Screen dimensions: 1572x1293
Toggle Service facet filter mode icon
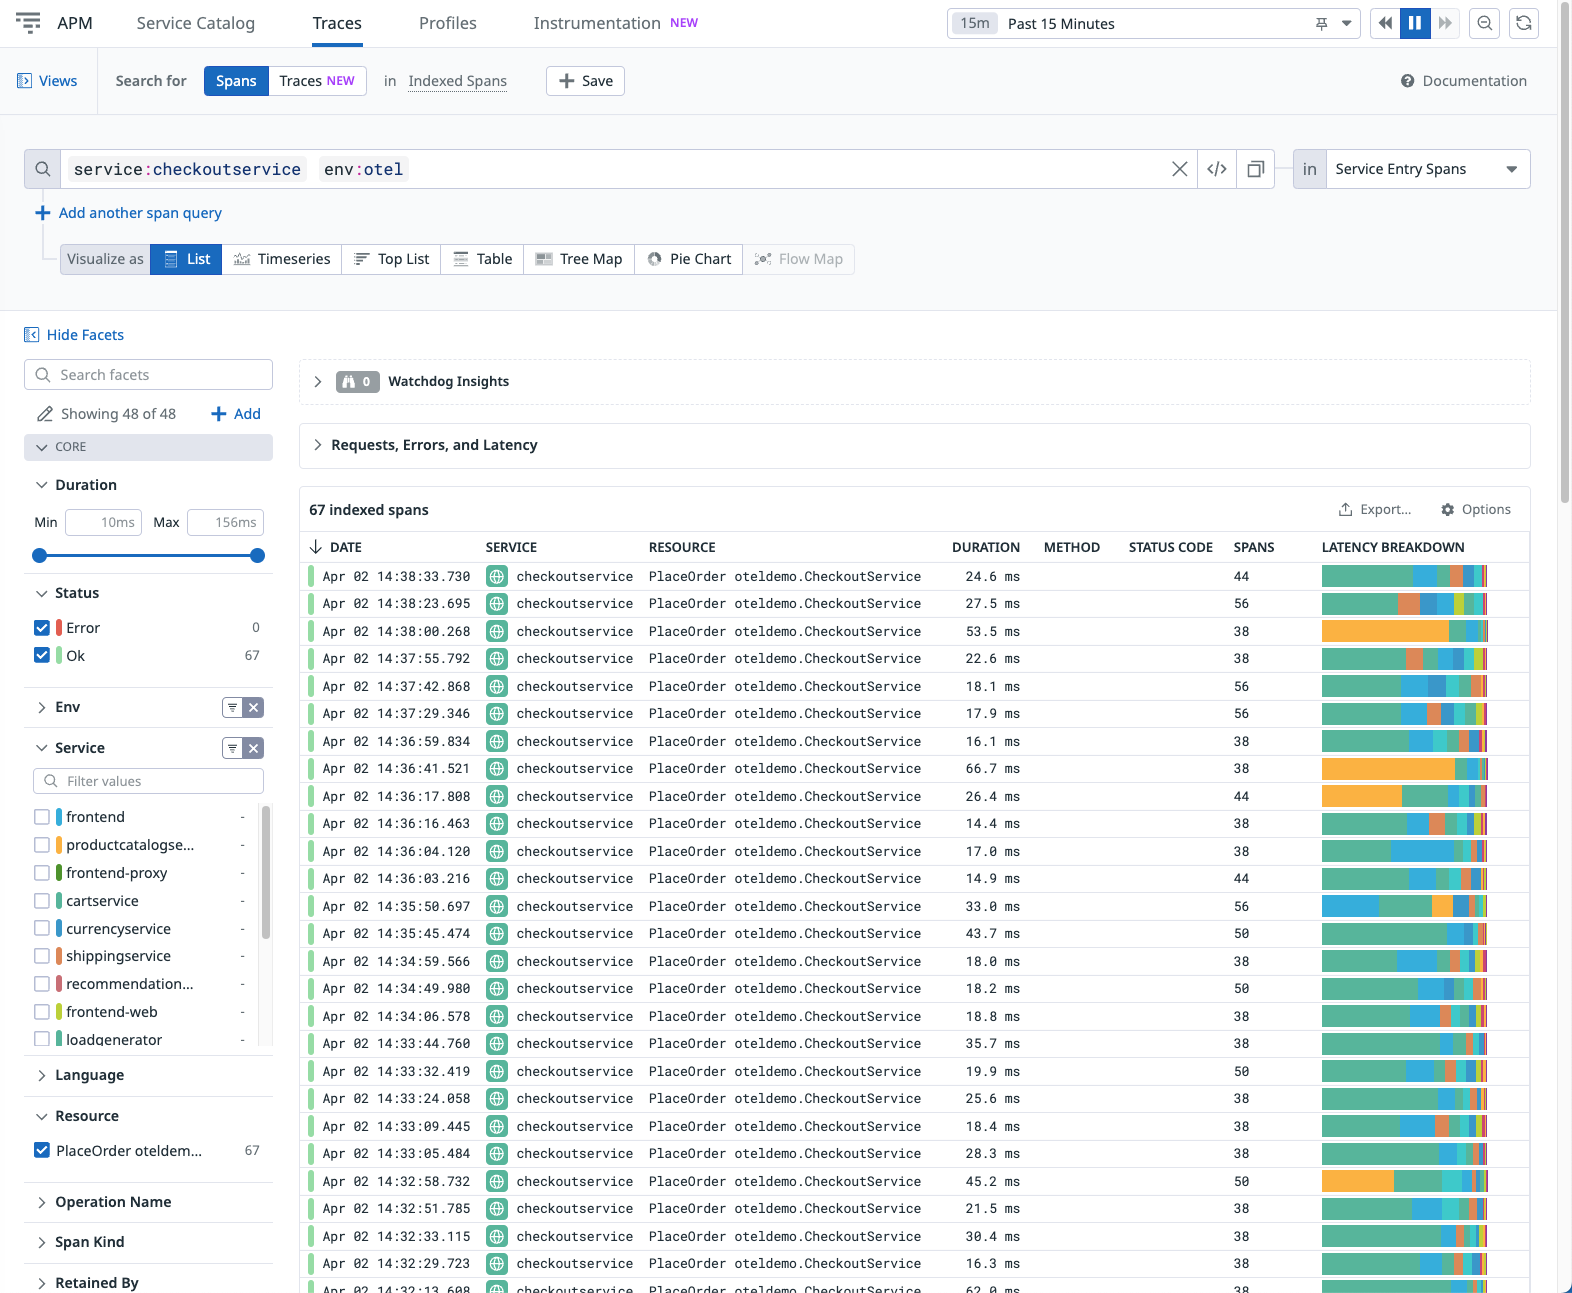pyautogui.click(x=232, y=748)
